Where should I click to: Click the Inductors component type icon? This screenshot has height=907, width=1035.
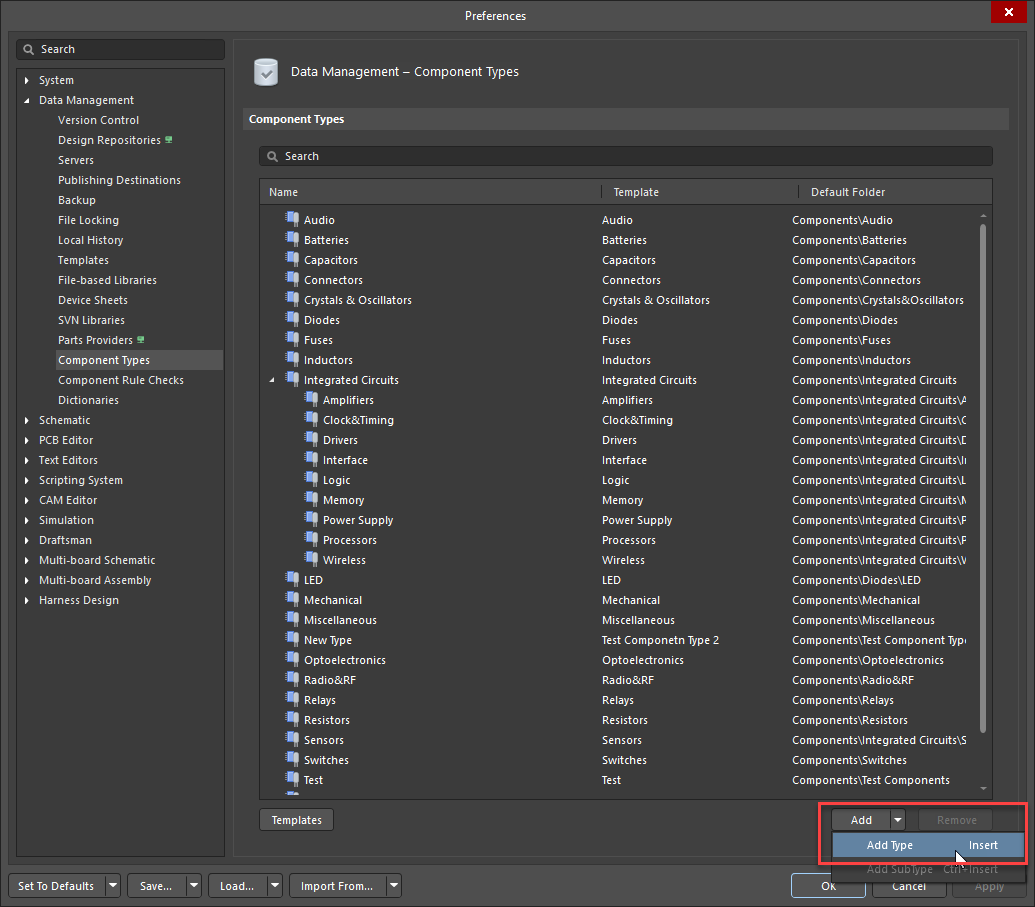click(292, 359)
